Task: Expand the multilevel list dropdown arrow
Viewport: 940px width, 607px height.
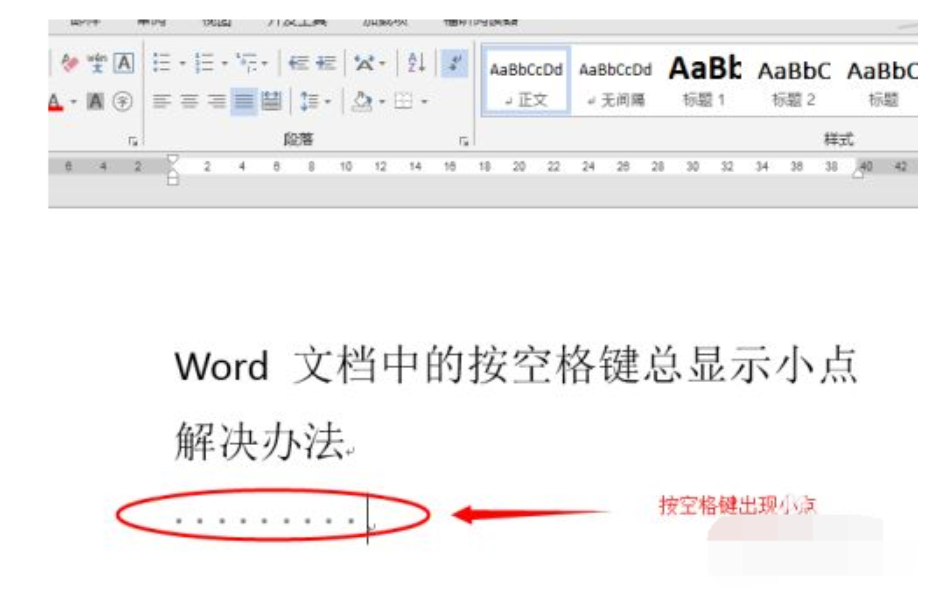Action: [x=265, y=63]
